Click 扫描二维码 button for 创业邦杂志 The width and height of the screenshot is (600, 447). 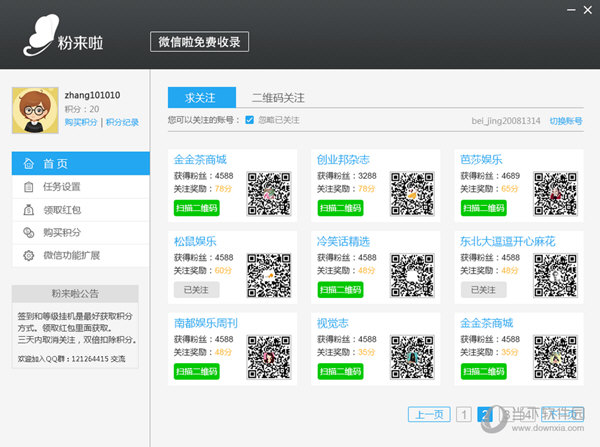pos(341,207)
